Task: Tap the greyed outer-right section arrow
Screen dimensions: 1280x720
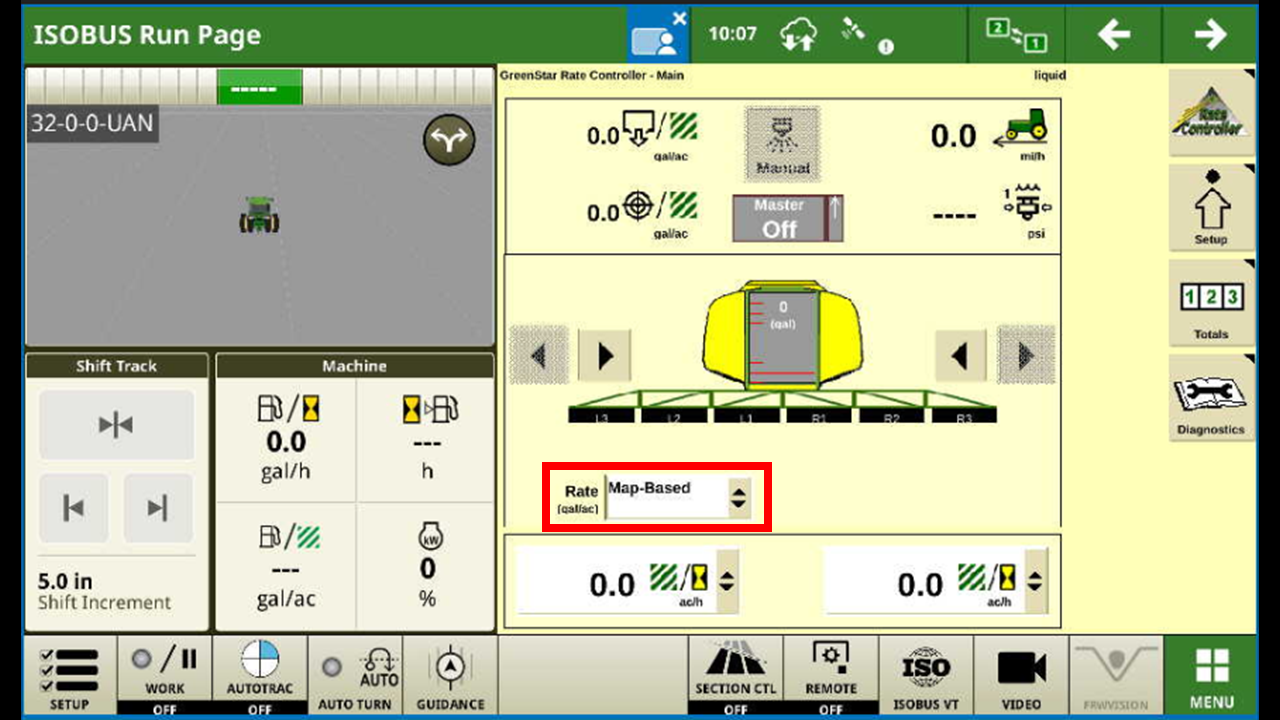Action: pyautogui.click(x=1025, y=355)
